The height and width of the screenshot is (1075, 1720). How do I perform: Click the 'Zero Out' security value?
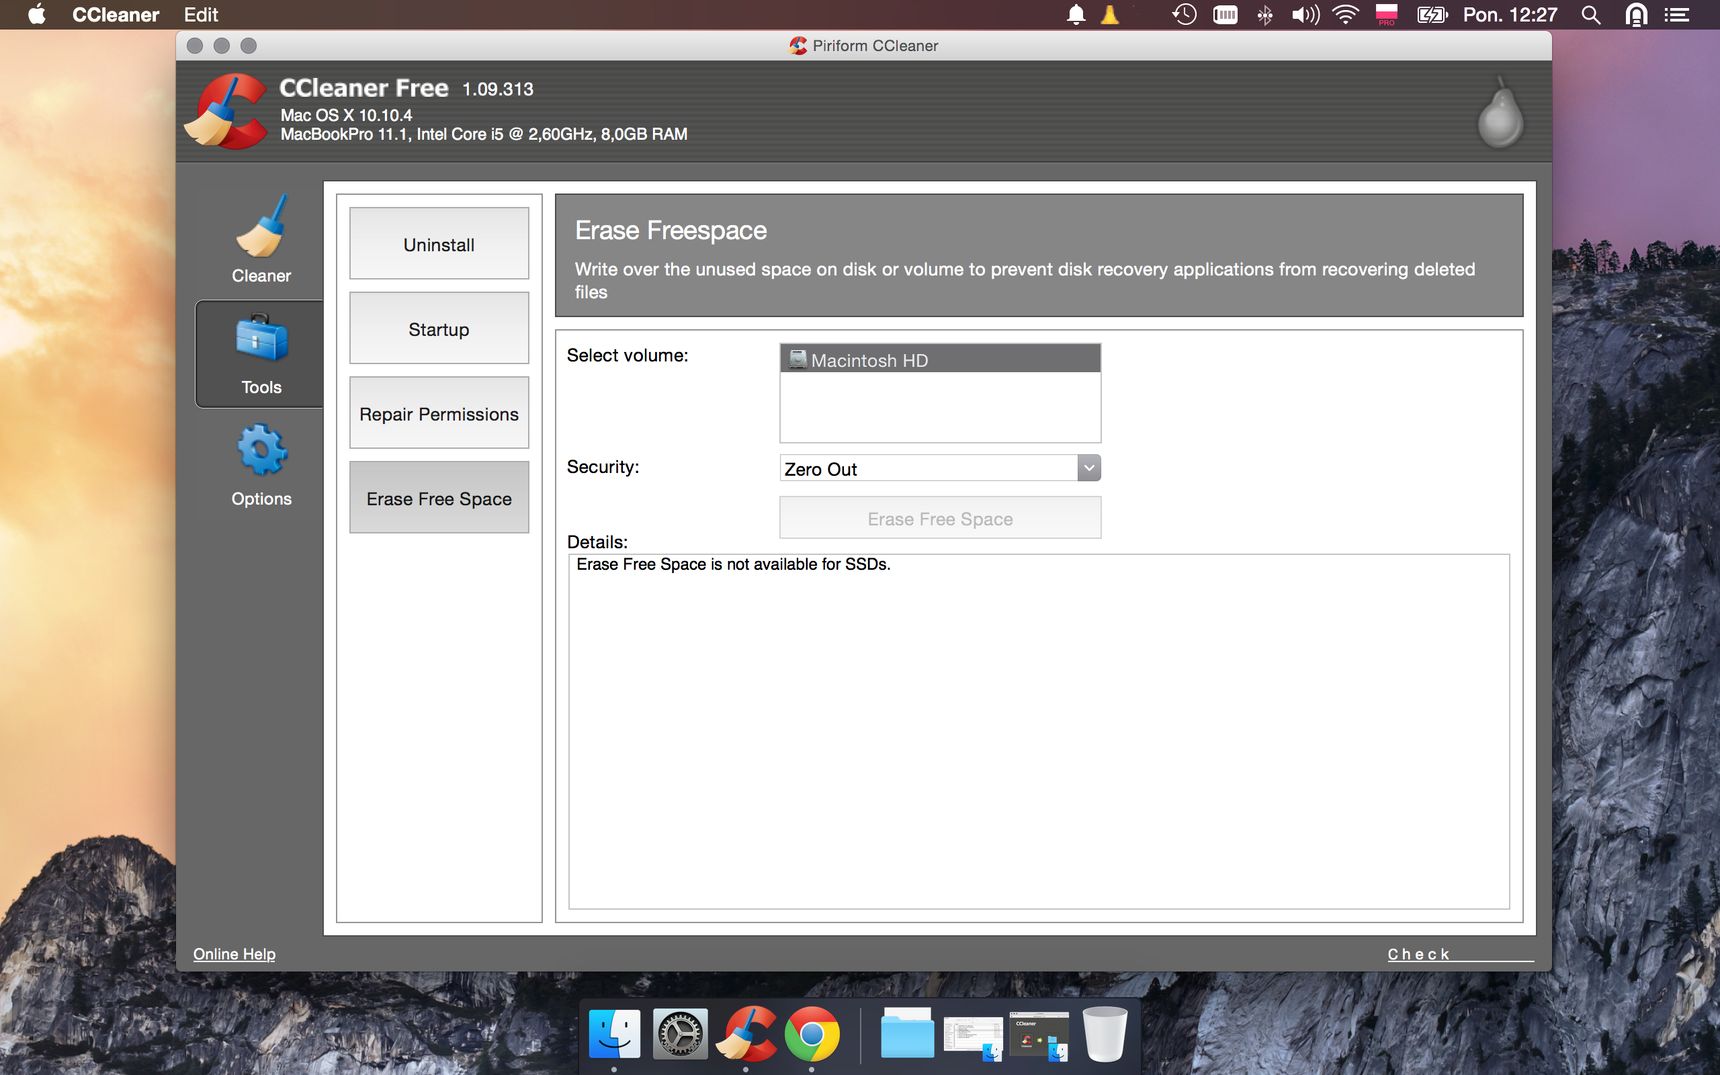[x=820, y=469]
